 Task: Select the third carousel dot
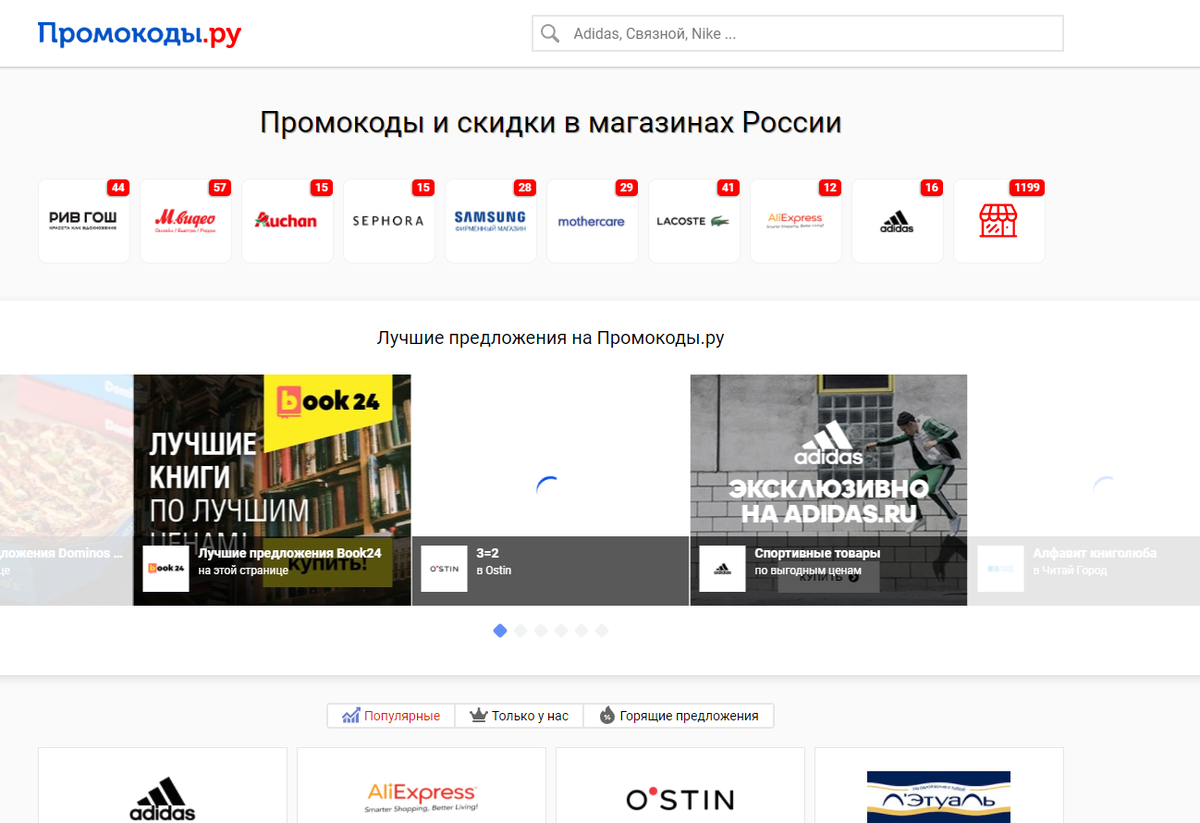(541, 630)
